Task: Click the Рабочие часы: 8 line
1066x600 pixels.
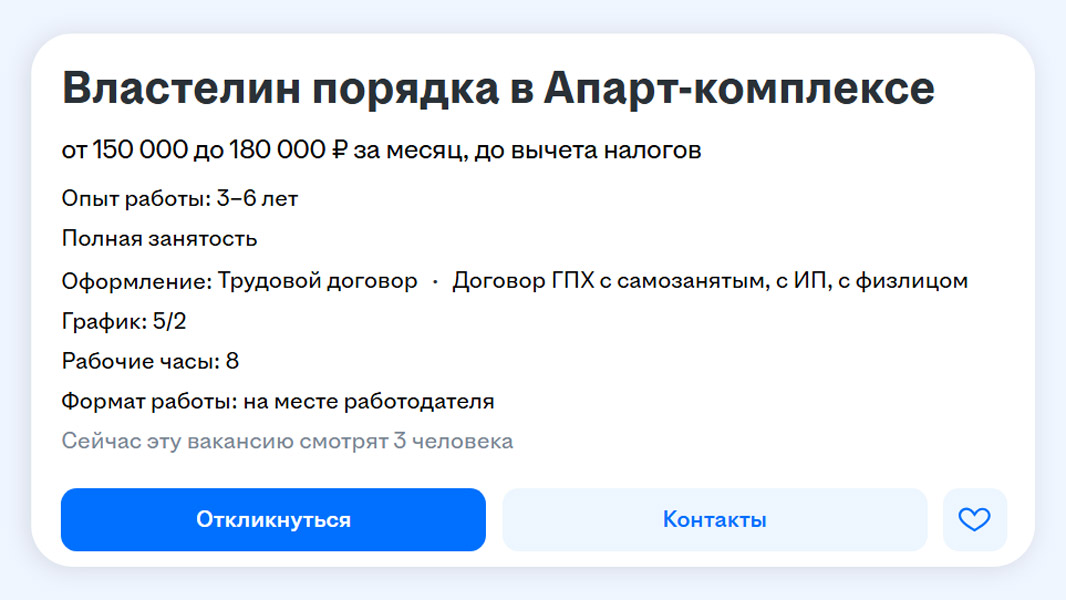Action: coord(150,361)
